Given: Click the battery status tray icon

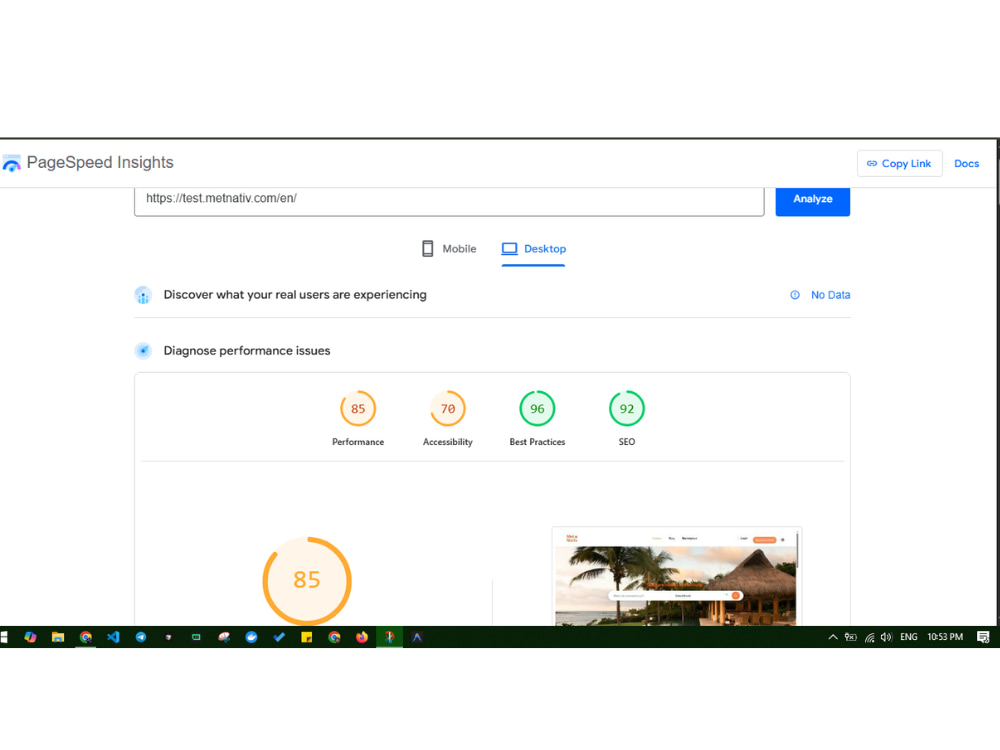Looking at the screenshot, I should coord(851,637).
